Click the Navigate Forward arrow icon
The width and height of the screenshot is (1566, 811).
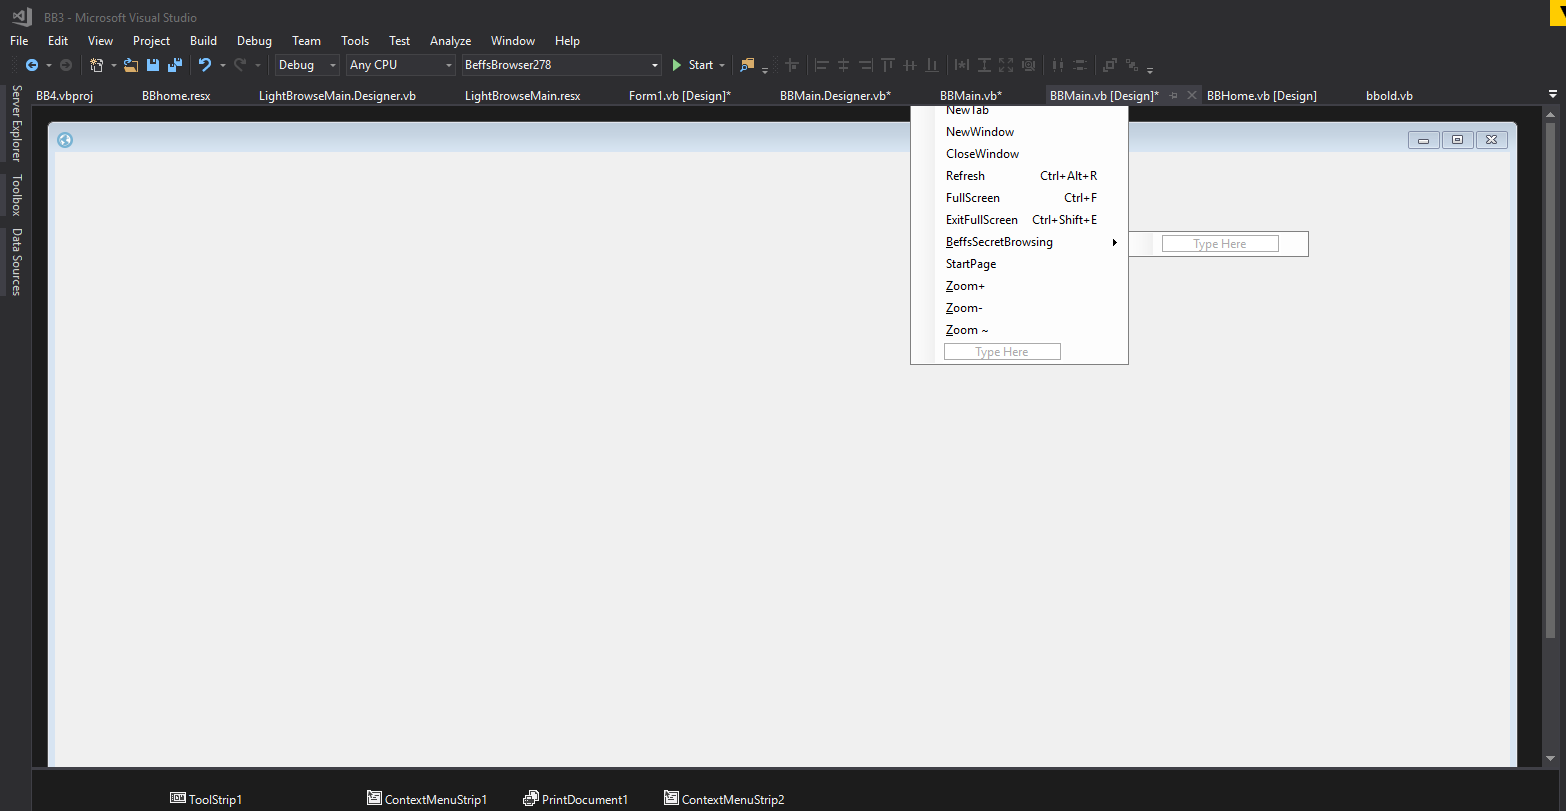pos(66,65)
